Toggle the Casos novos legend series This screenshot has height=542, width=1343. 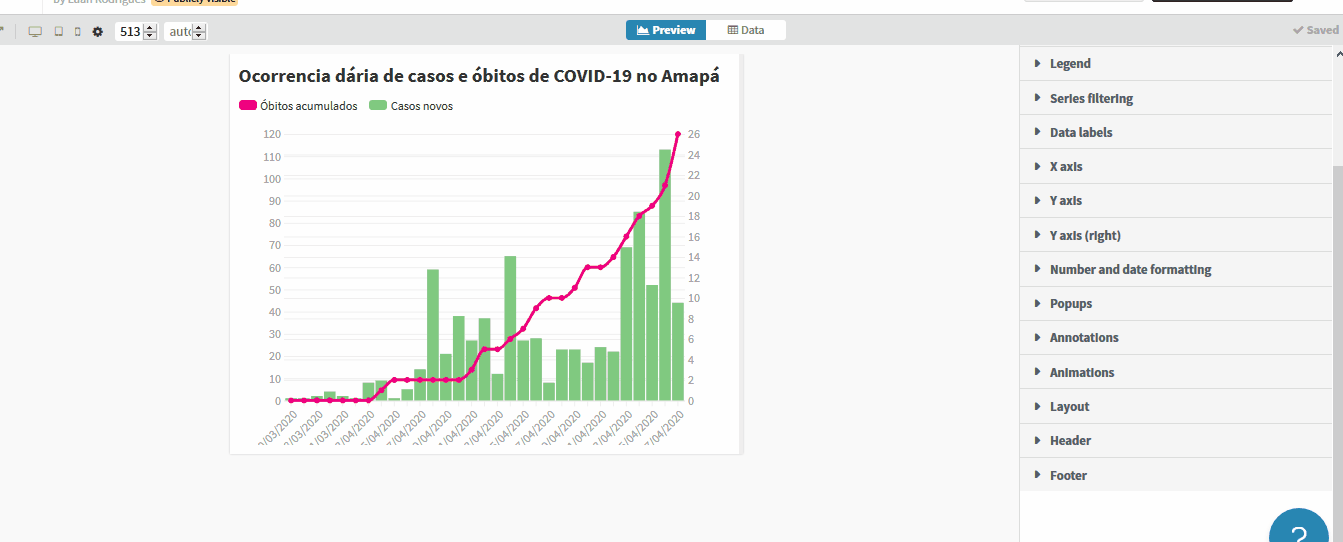pos(411,106)
